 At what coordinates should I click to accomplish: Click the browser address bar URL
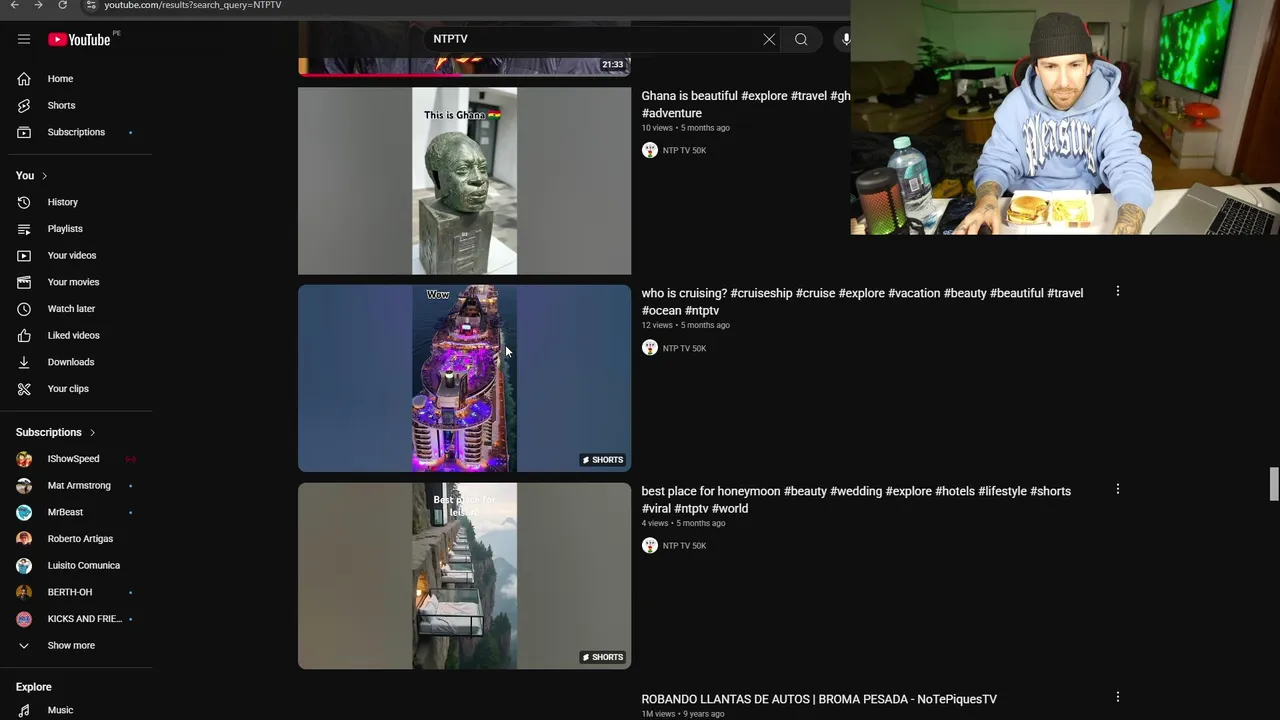[x=192, y=5]
